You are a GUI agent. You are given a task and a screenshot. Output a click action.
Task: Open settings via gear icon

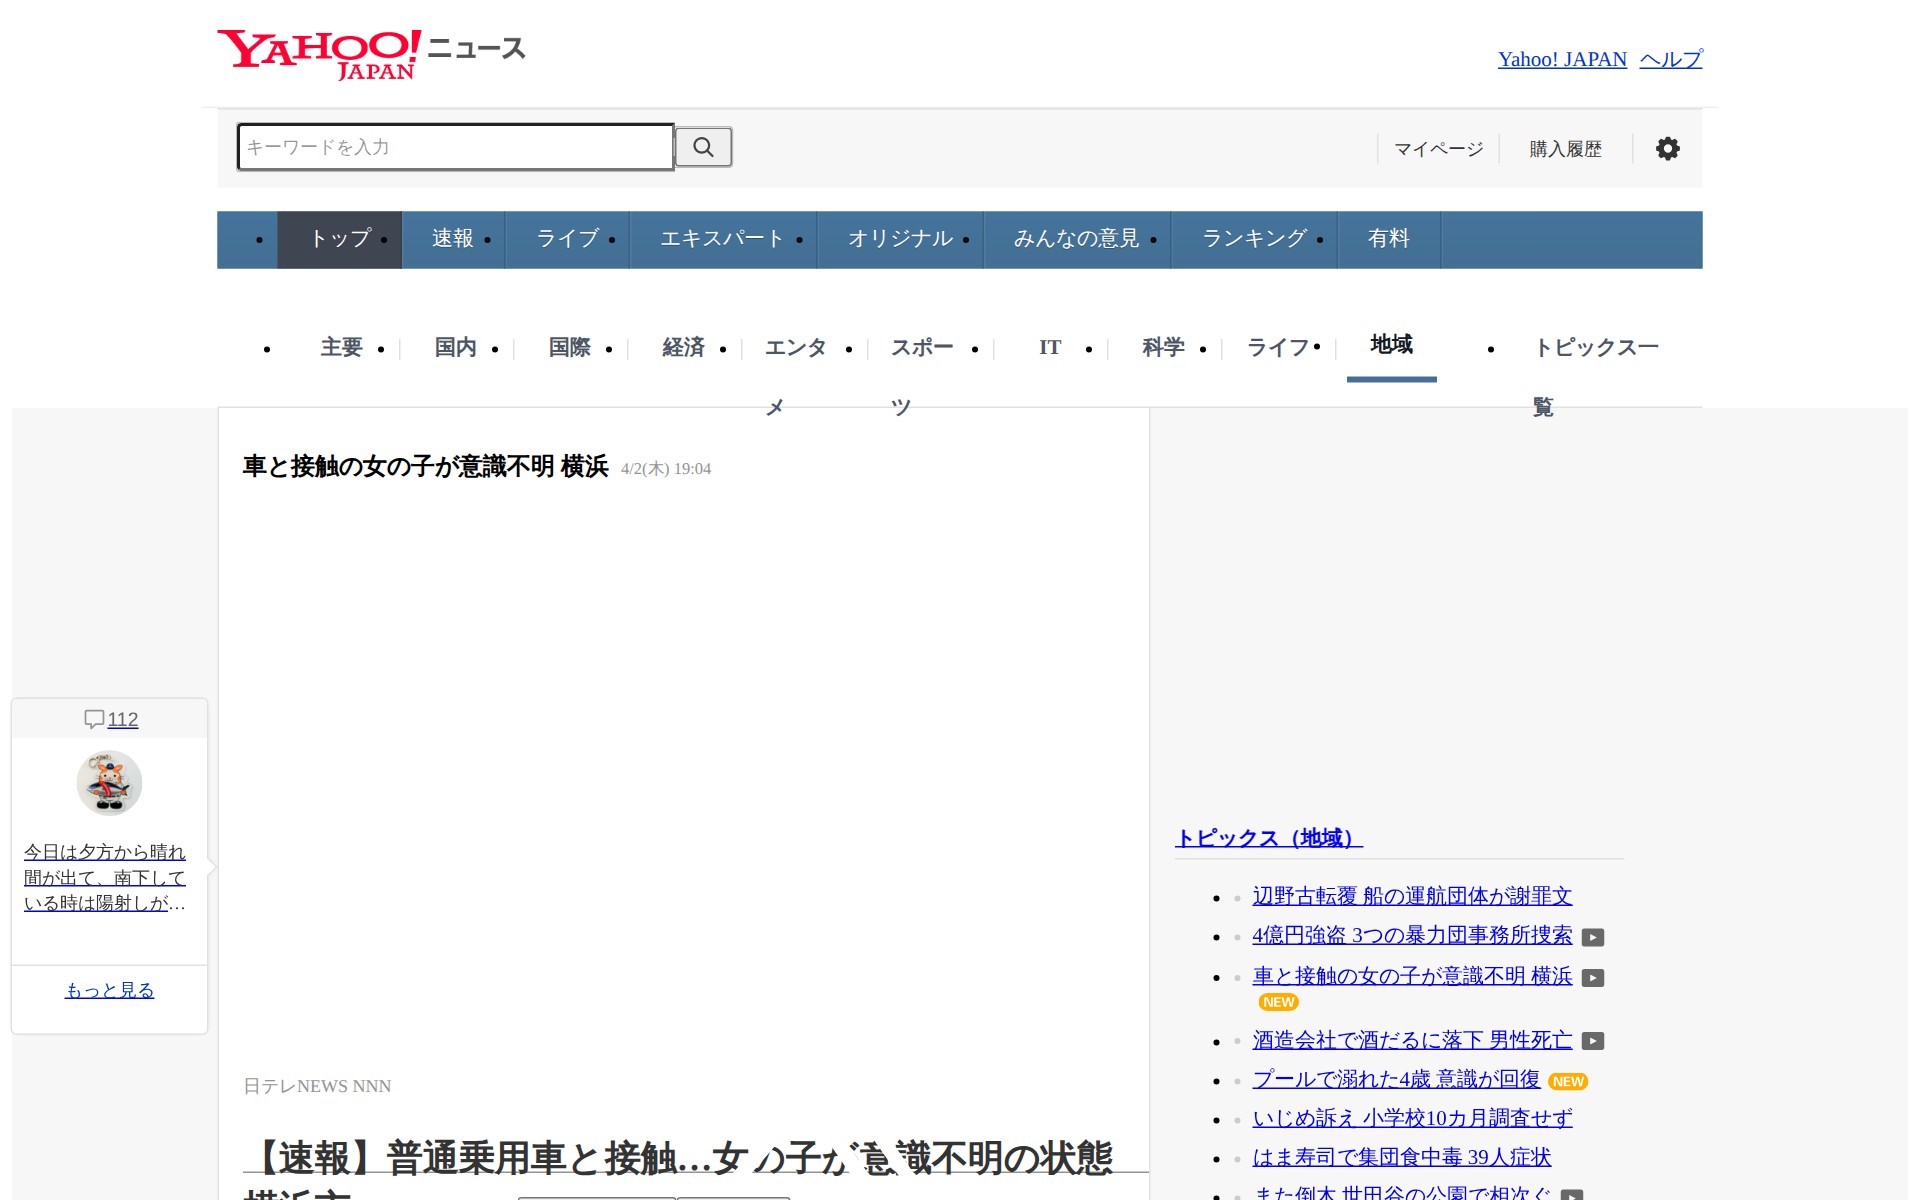[1667, 149]
